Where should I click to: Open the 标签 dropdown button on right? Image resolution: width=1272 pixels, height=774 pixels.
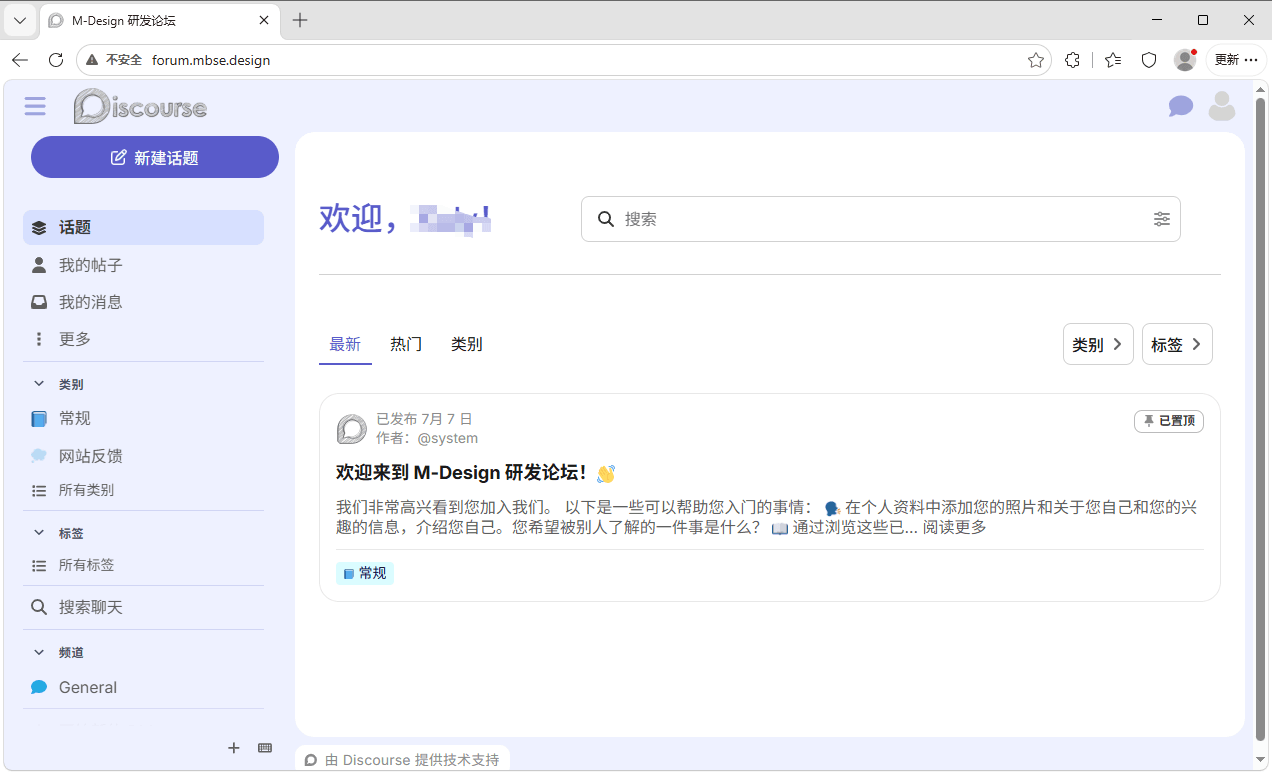(x=1177, y=344)
